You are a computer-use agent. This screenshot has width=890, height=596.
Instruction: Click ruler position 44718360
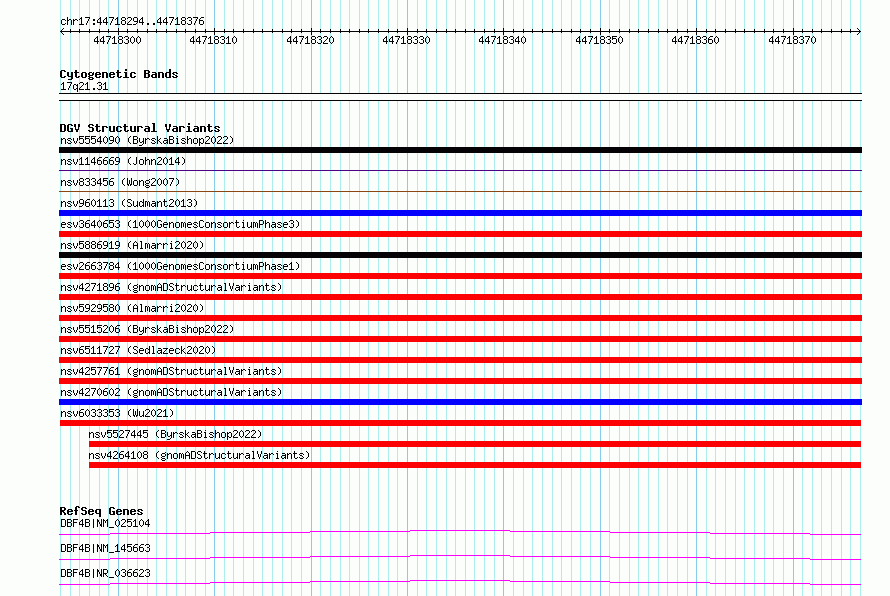point(695,40)
